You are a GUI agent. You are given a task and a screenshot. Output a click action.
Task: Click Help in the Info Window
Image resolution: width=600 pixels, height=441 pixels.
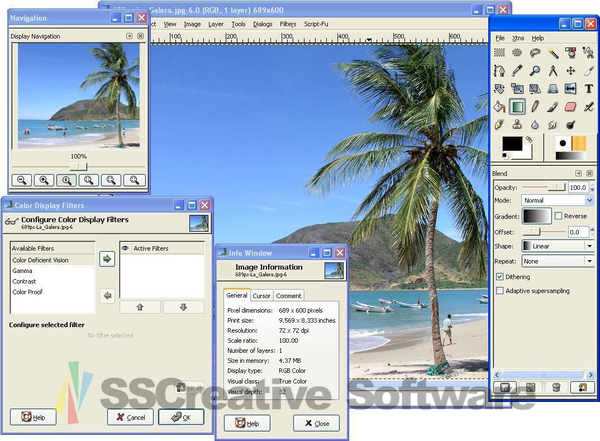point(247,423)
